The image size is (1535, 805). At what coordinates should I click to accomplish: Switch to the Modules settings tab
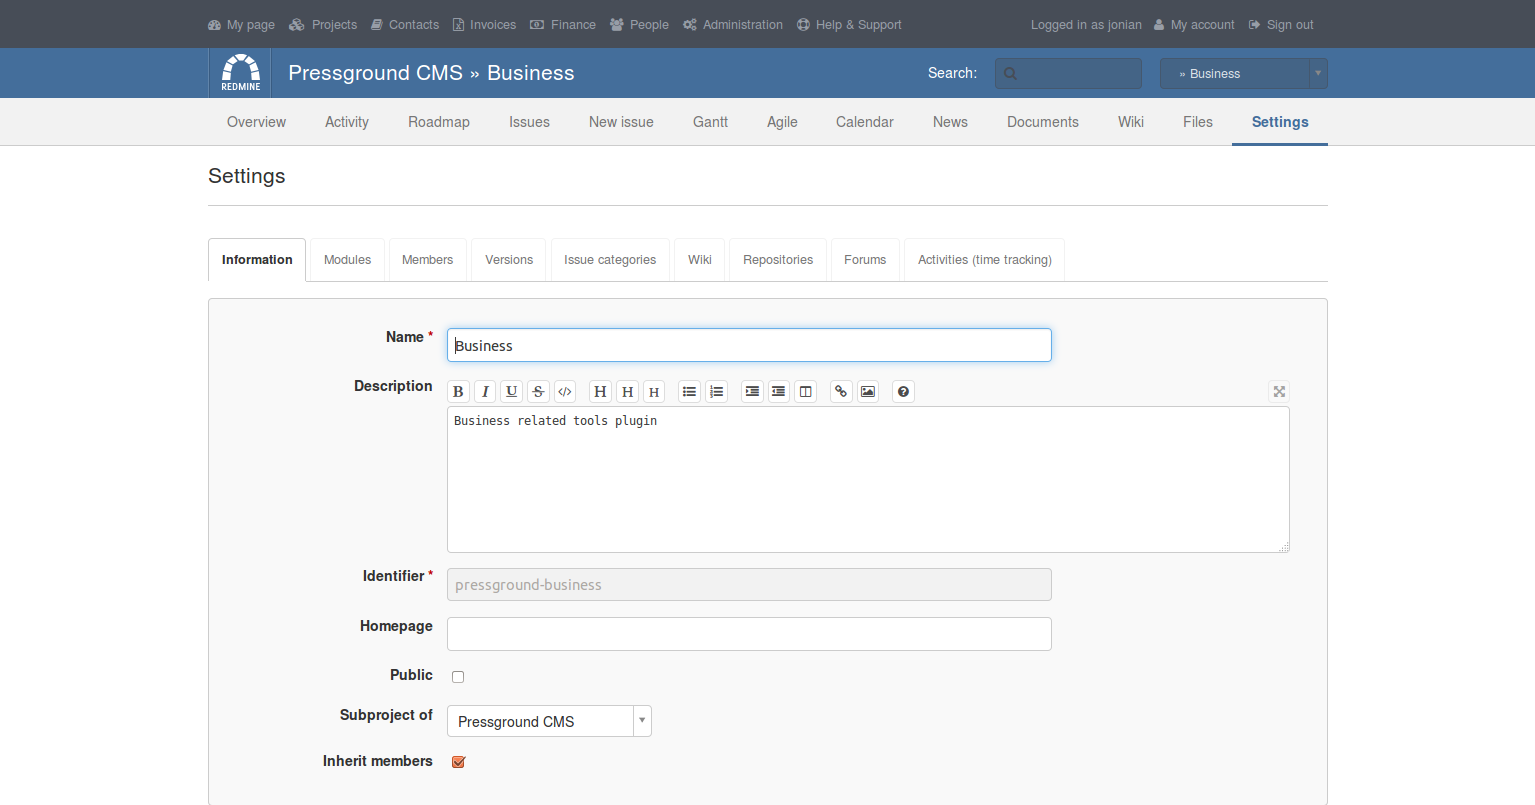pyautogui.click(x=346, y=259)
